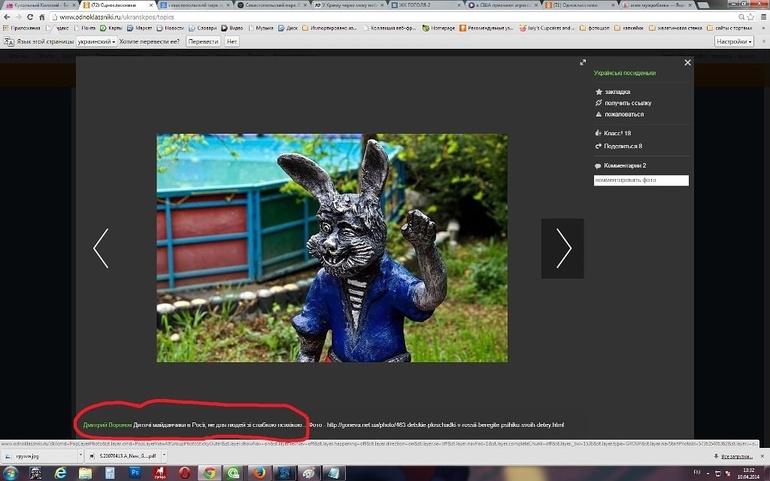Image resolution: width=770 pixels, height=481 pixels.
Task: Open the Настройки translation settings dropdown
Action: click(x=734, y=42)
